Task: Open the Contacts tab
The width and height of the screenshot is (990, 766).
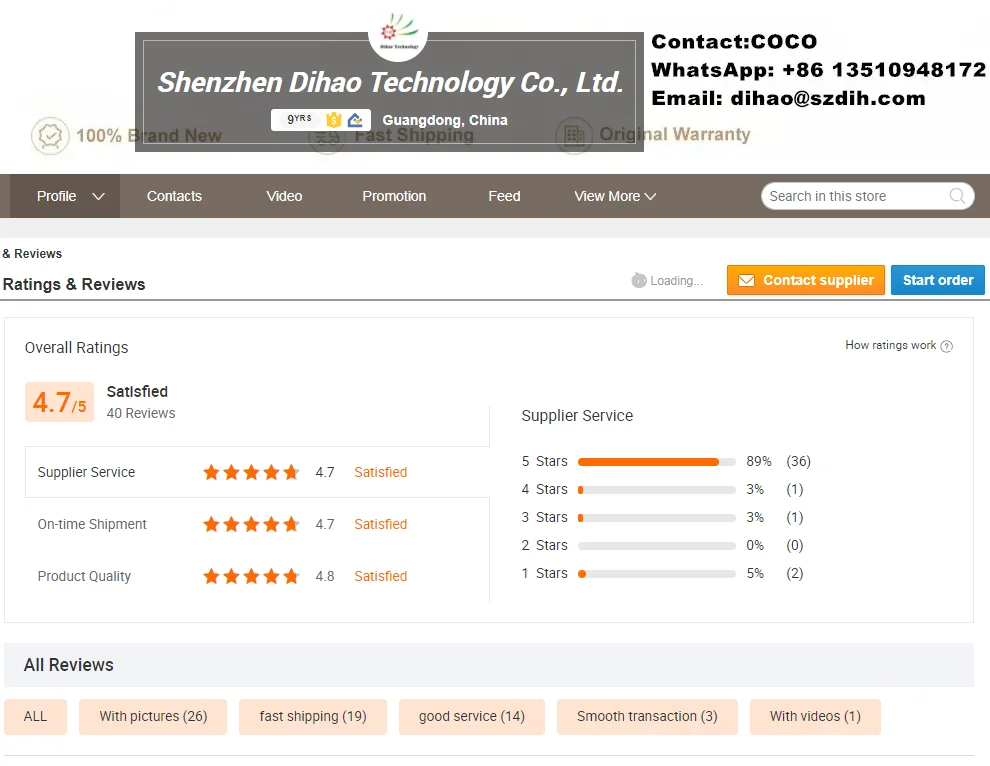Action: click(174, 196)
